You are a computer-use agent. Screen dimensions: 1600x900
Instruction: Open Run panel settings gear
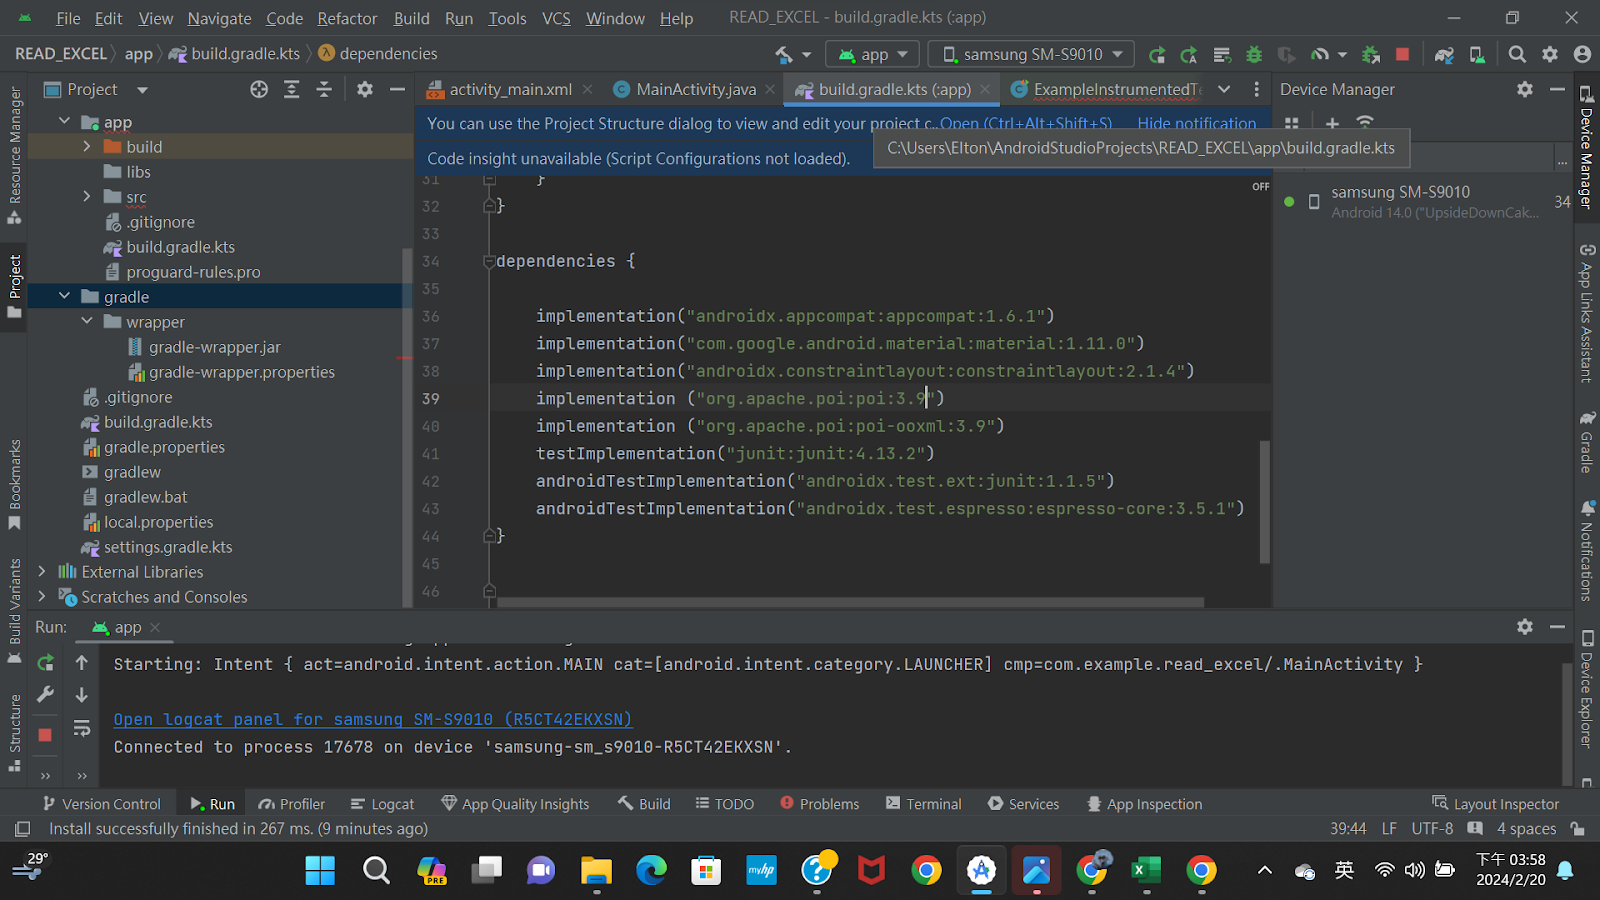(1525, 627)
